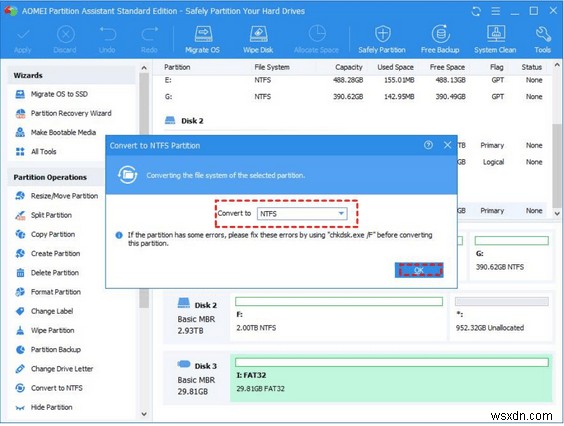Open All Tools in Wizards panel

coord(36,151)
